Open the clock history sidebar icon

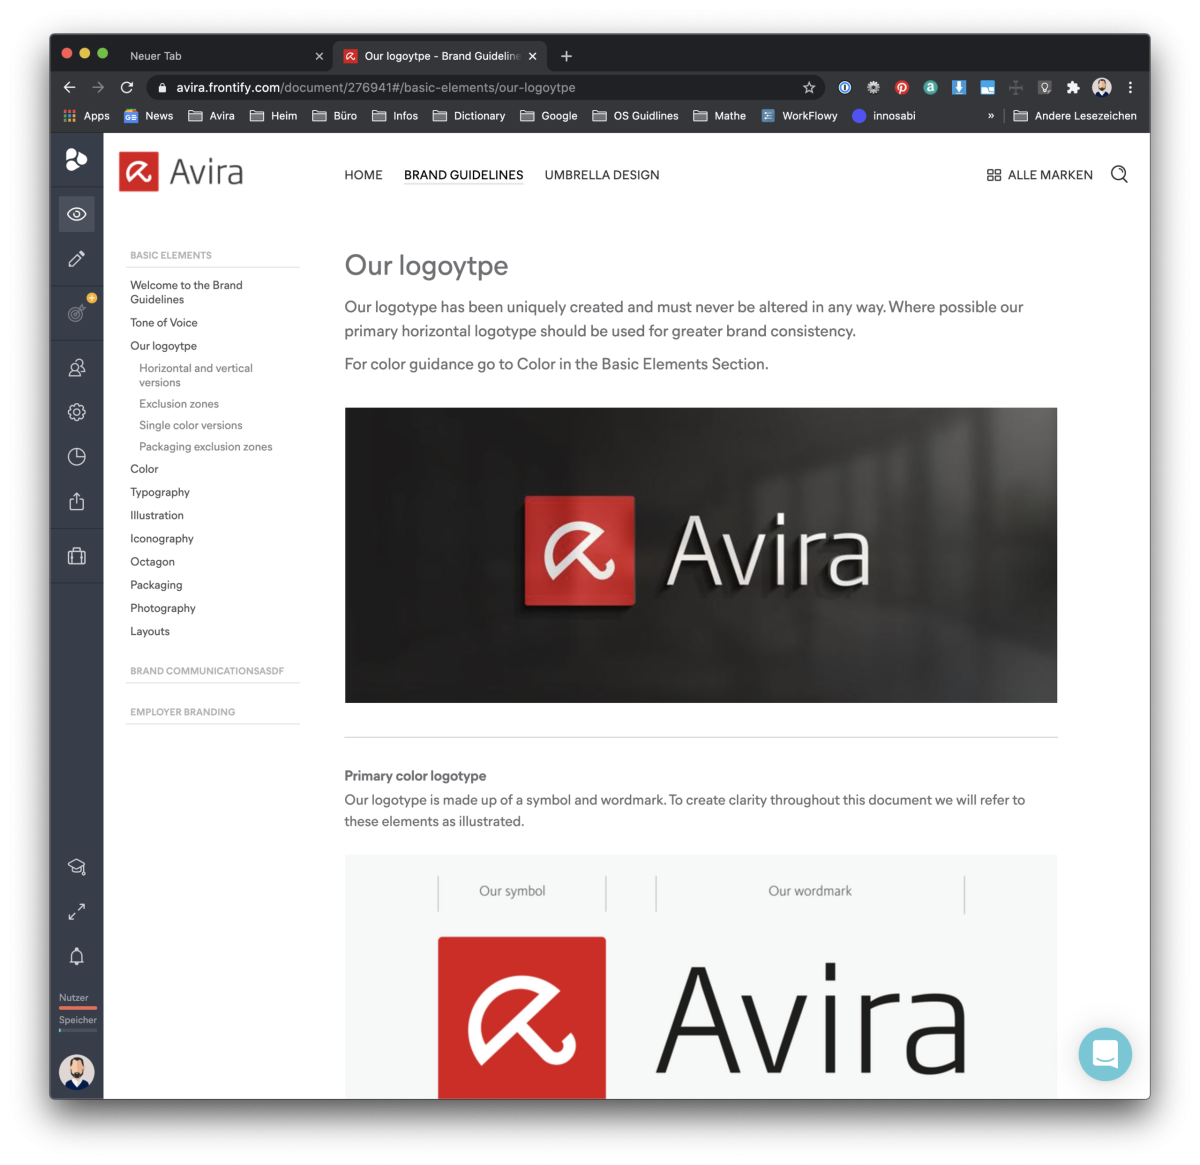coord(76,457)
